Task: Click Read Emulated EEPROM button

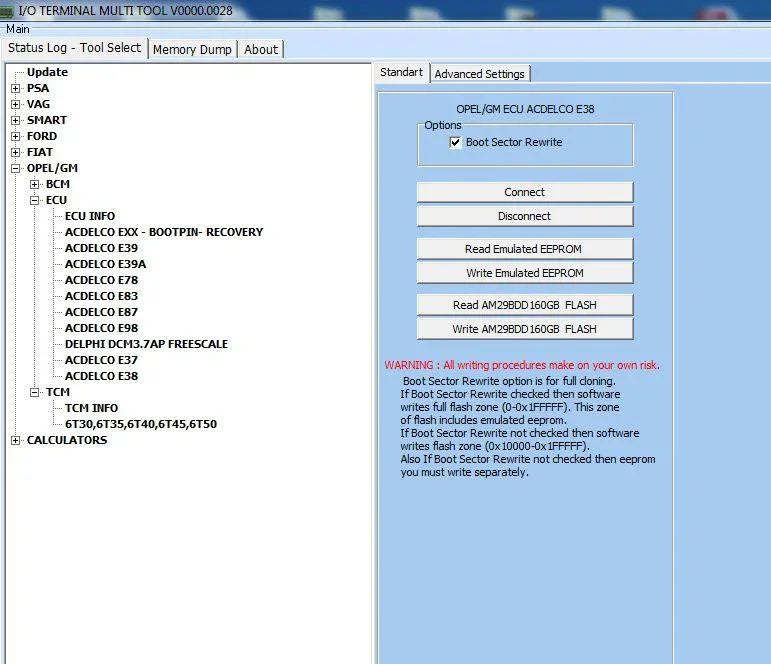Action: pyautogui.click(x=524, y=249)
